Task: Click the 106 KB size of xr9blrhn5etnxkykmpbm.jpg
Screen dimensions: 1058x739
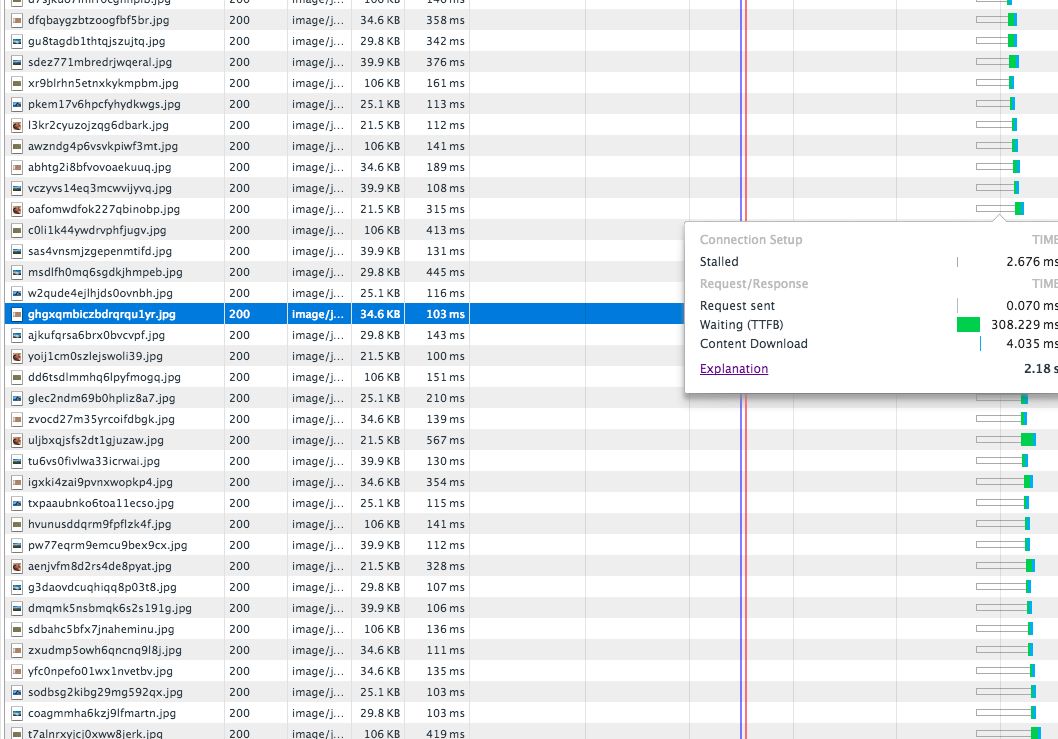Action: click(x=382, y=83)
